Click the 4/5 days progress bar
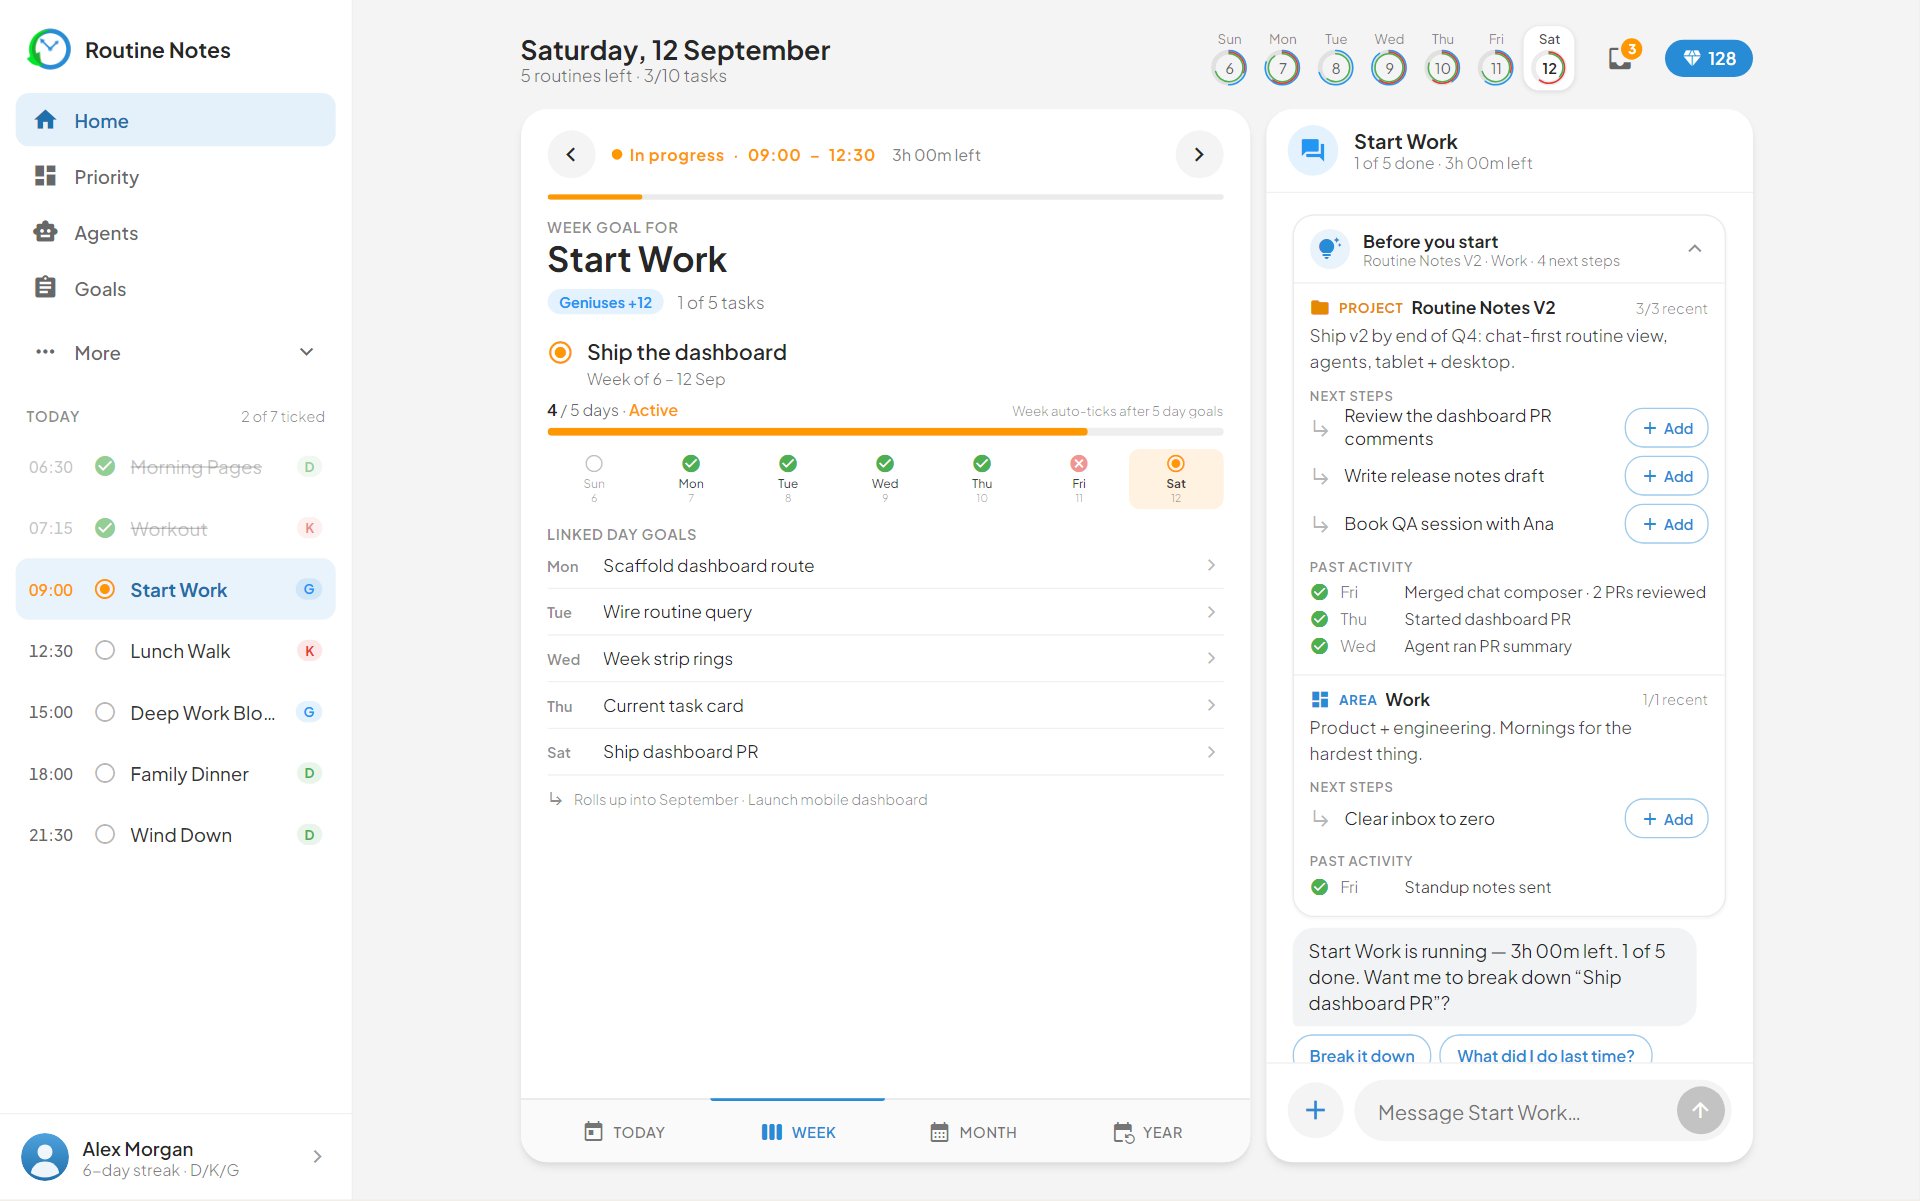 [885, 432]
